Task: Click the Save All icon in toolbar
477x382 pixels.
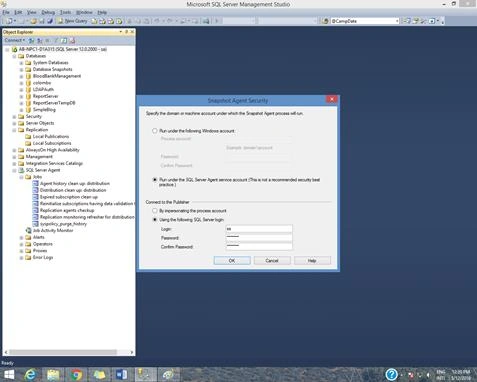Action: pyautogui.click(x=50, y=21)
